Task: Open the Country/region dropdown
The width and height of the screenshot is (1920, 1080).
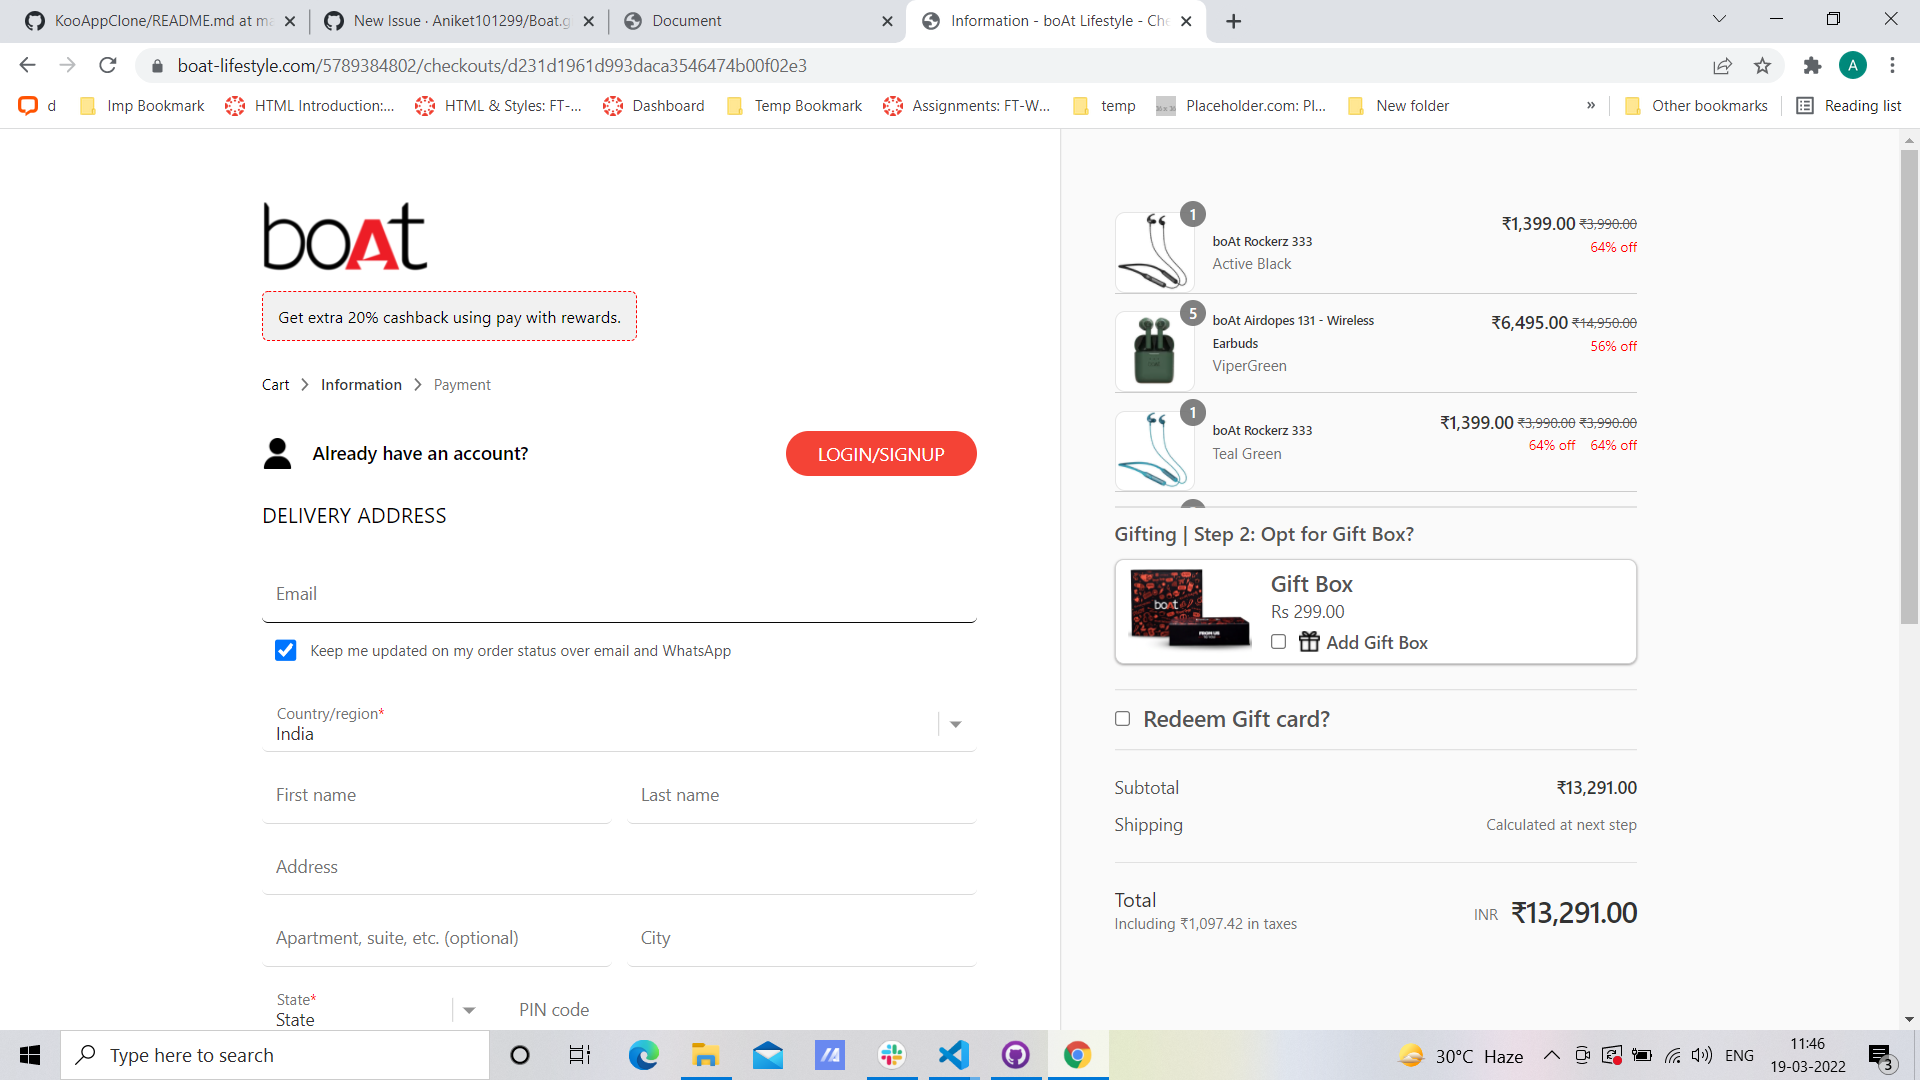Action: [x=955, y=724]
